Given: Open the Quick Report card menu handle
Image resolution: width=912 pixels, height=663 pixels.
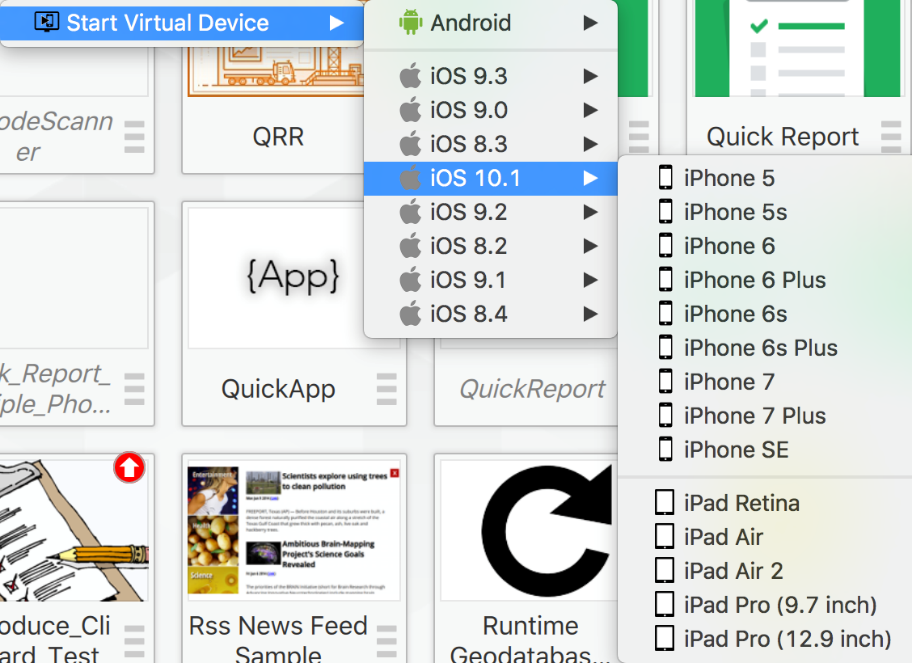Looking at the screenshot, I should 890,137.
